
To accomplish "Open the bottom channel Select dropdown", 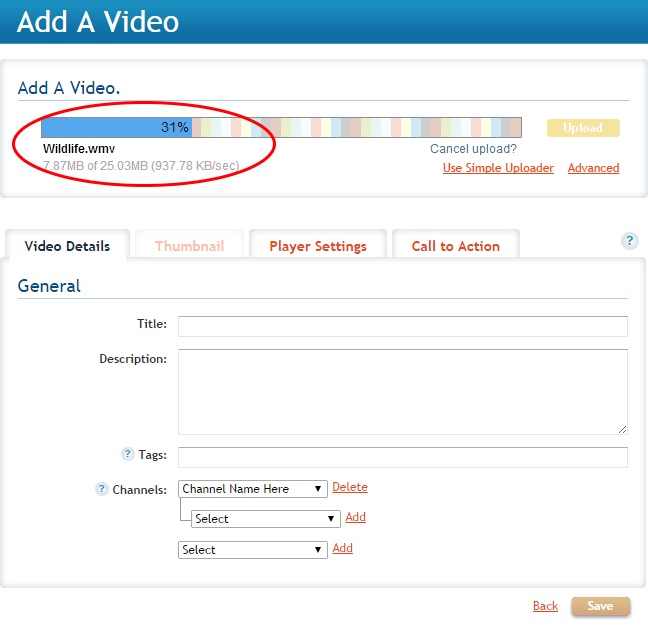I will 253,550.
